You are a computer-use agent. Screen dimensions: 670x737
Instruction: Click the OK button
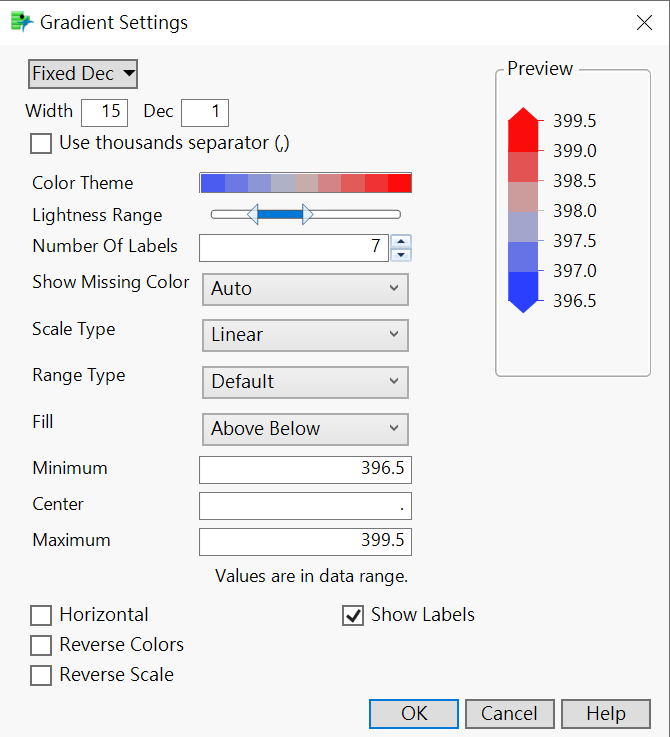(414, 713)
